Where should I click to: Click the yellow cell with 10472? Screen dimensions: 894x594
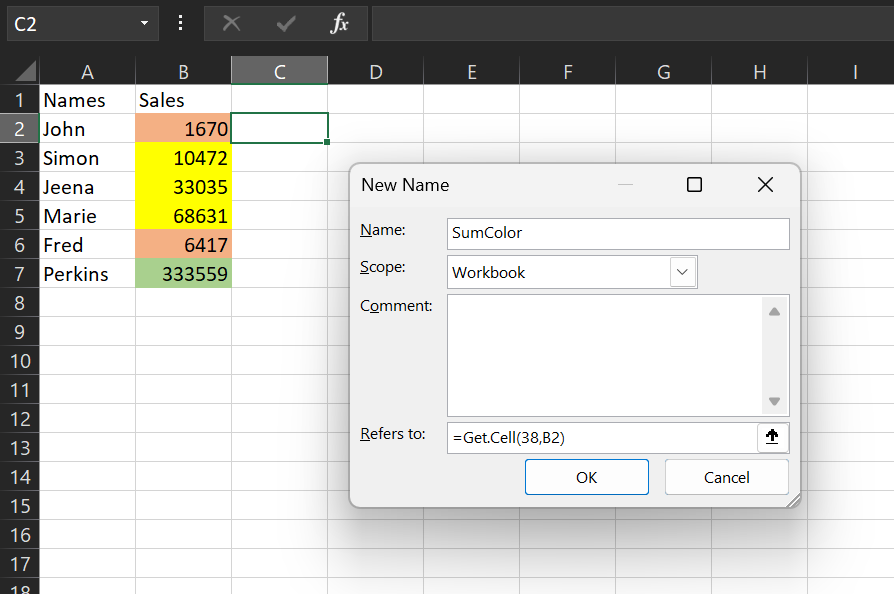[x=183, y=158]
